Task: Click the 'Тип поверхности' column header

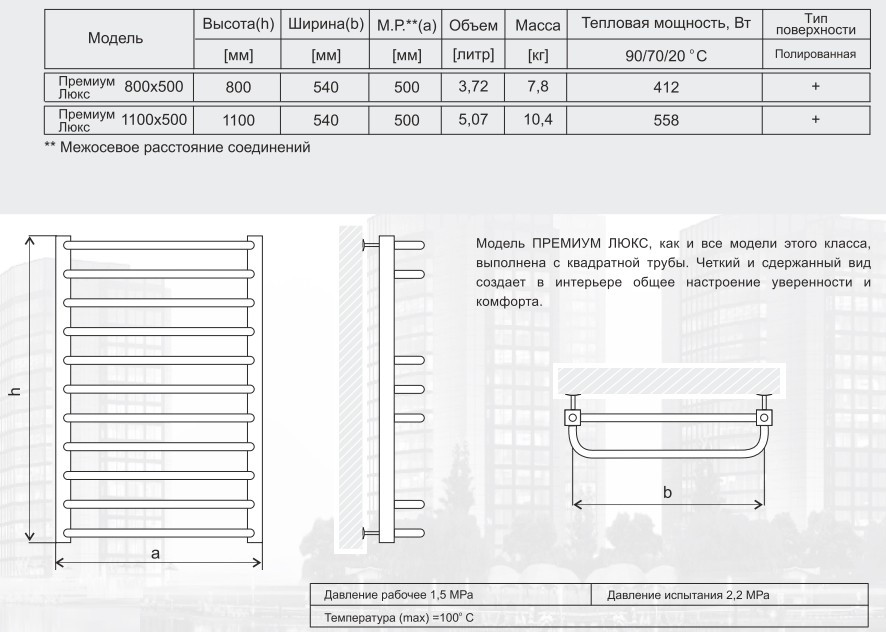Action: pyautogui.click(x=815, y=23)
